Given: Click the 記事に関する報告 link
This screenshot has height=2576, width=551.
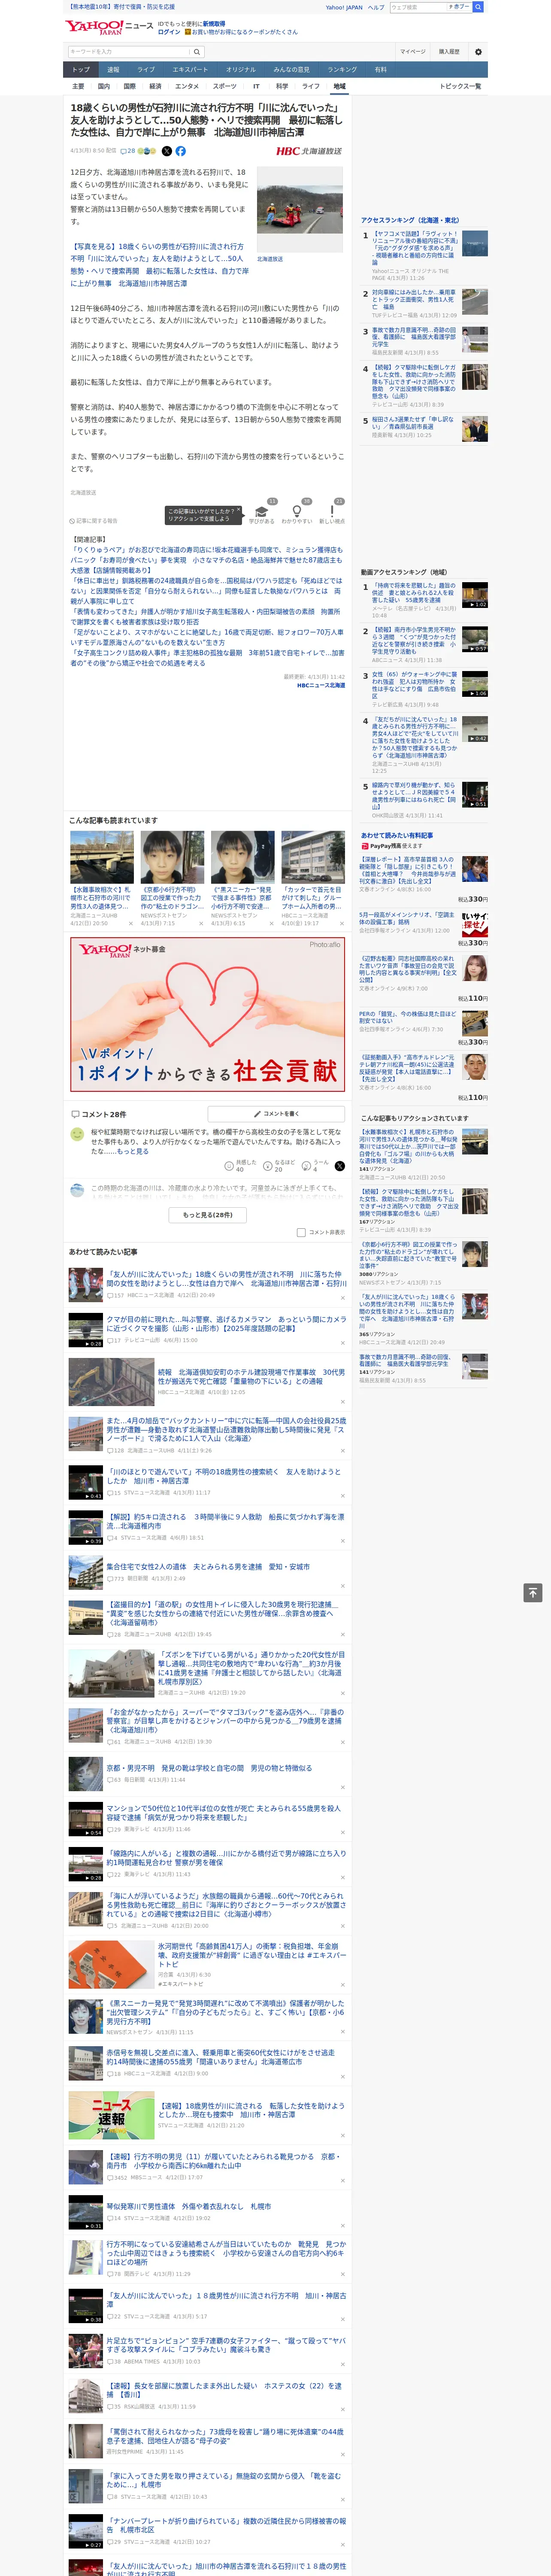Looking at the screenshot, I should pyautogui.click(x=95, y=521).
